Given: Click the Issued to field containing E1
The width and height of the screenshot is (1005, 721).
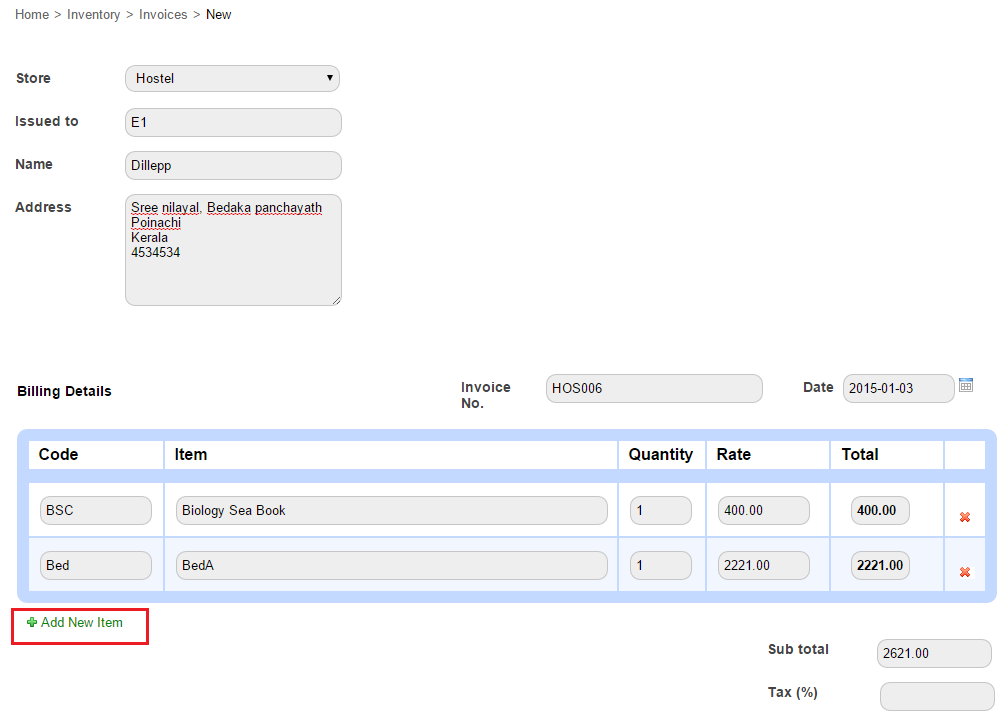Looking at the screenshot, I should 233,122.
